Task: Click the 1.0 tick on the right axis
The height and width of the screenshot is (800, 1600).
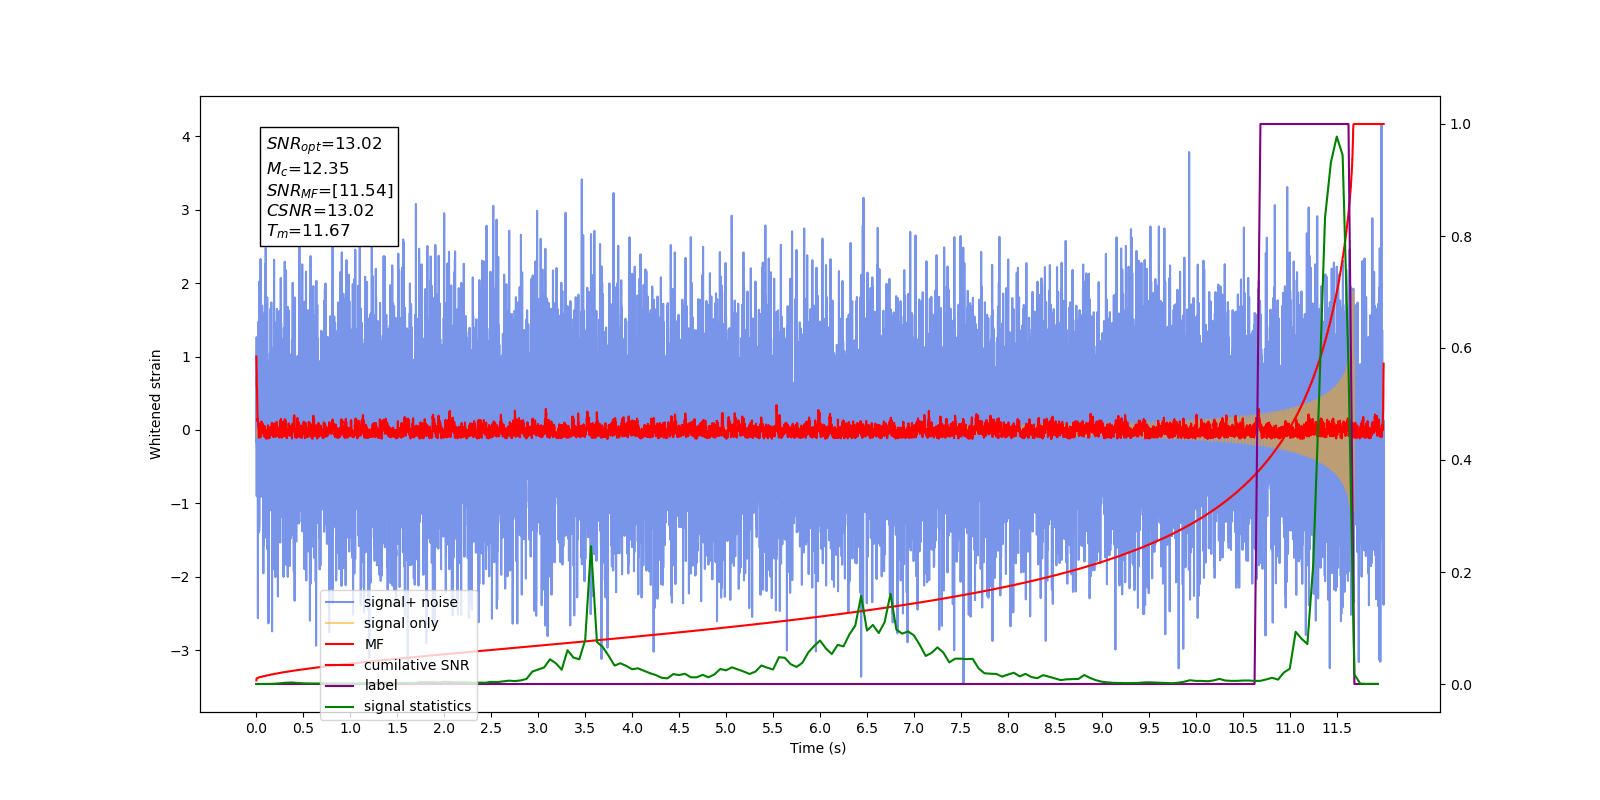Action: point(1461,124)
